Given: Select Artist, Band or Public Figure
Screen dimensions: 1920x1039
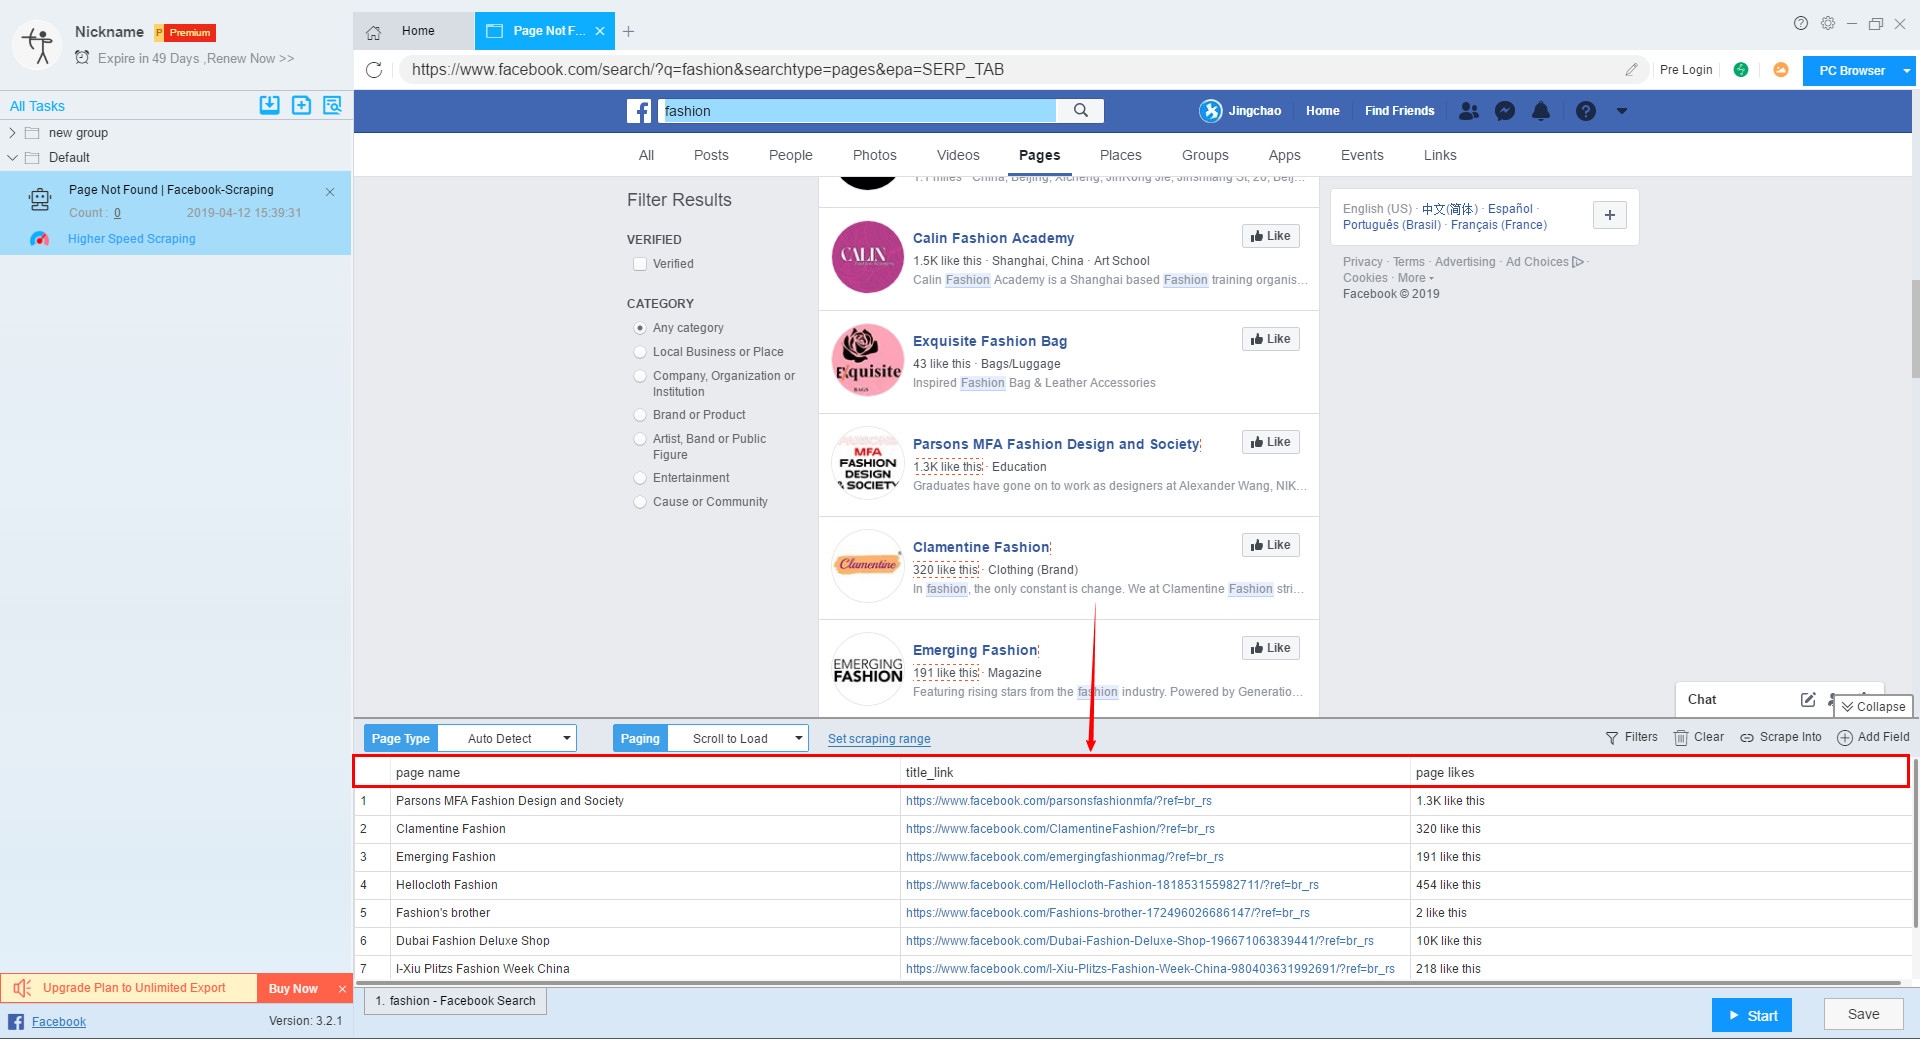Looking at the screenshot, I should [x=640, y=439].
